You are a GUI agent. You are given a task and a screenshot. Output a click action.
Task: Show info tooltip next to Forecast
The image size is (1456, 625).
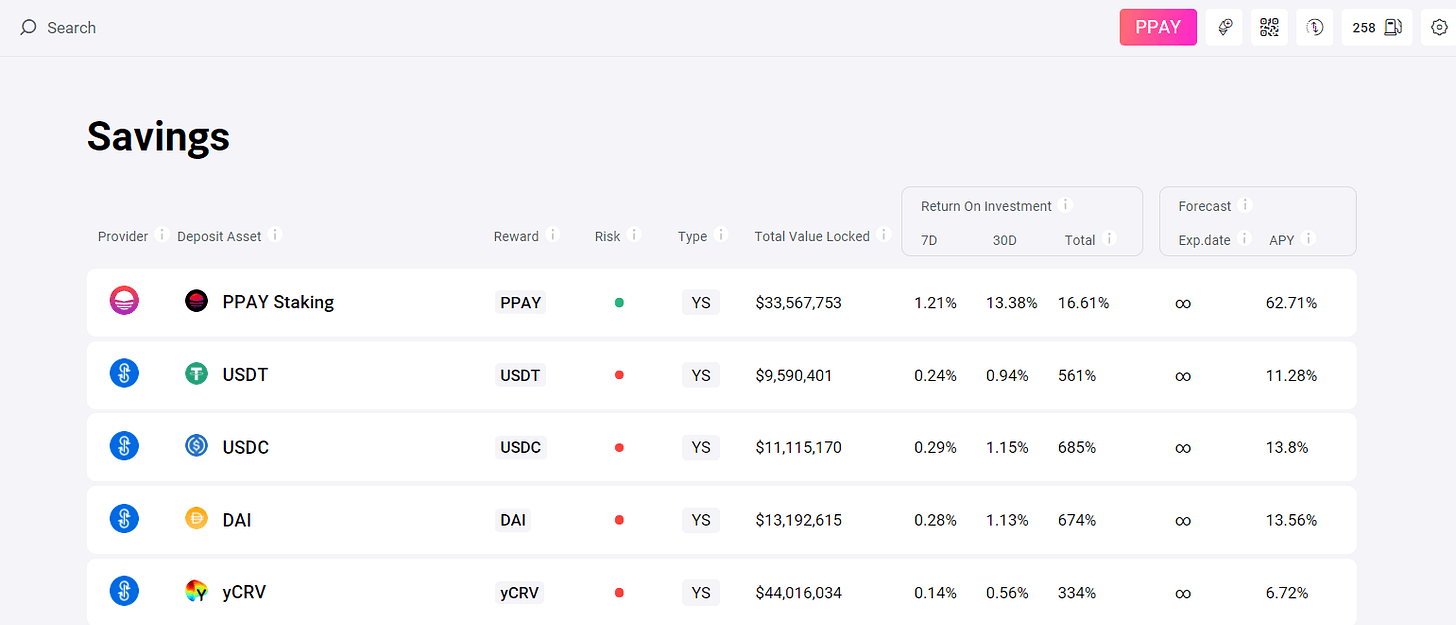[x=1246, y=205]
